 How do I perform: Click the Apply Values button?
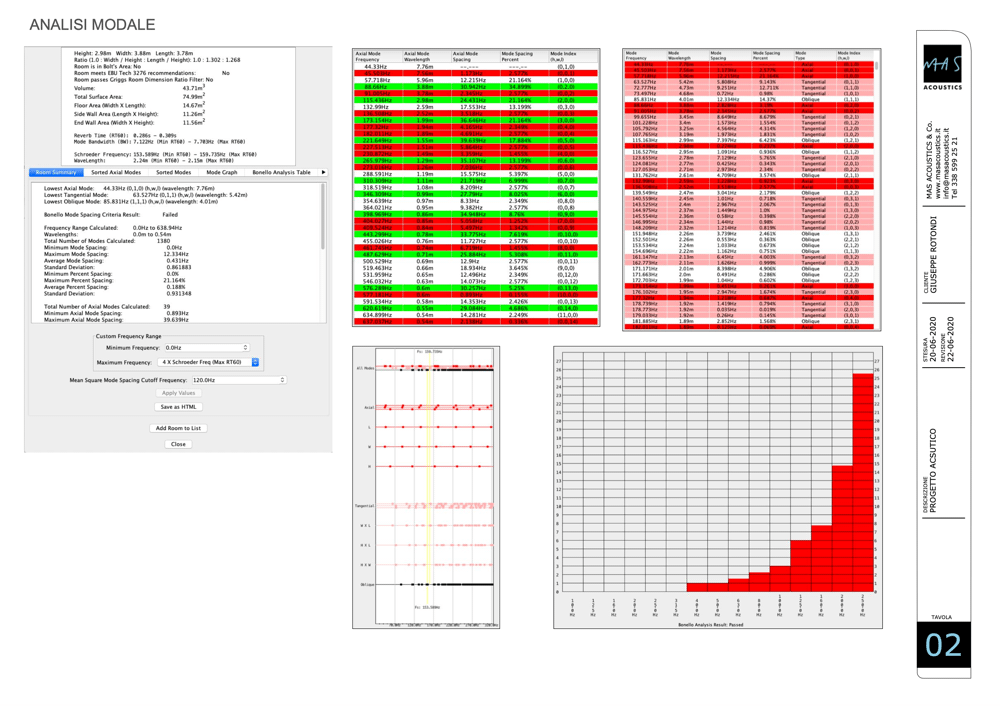[179, 393]
